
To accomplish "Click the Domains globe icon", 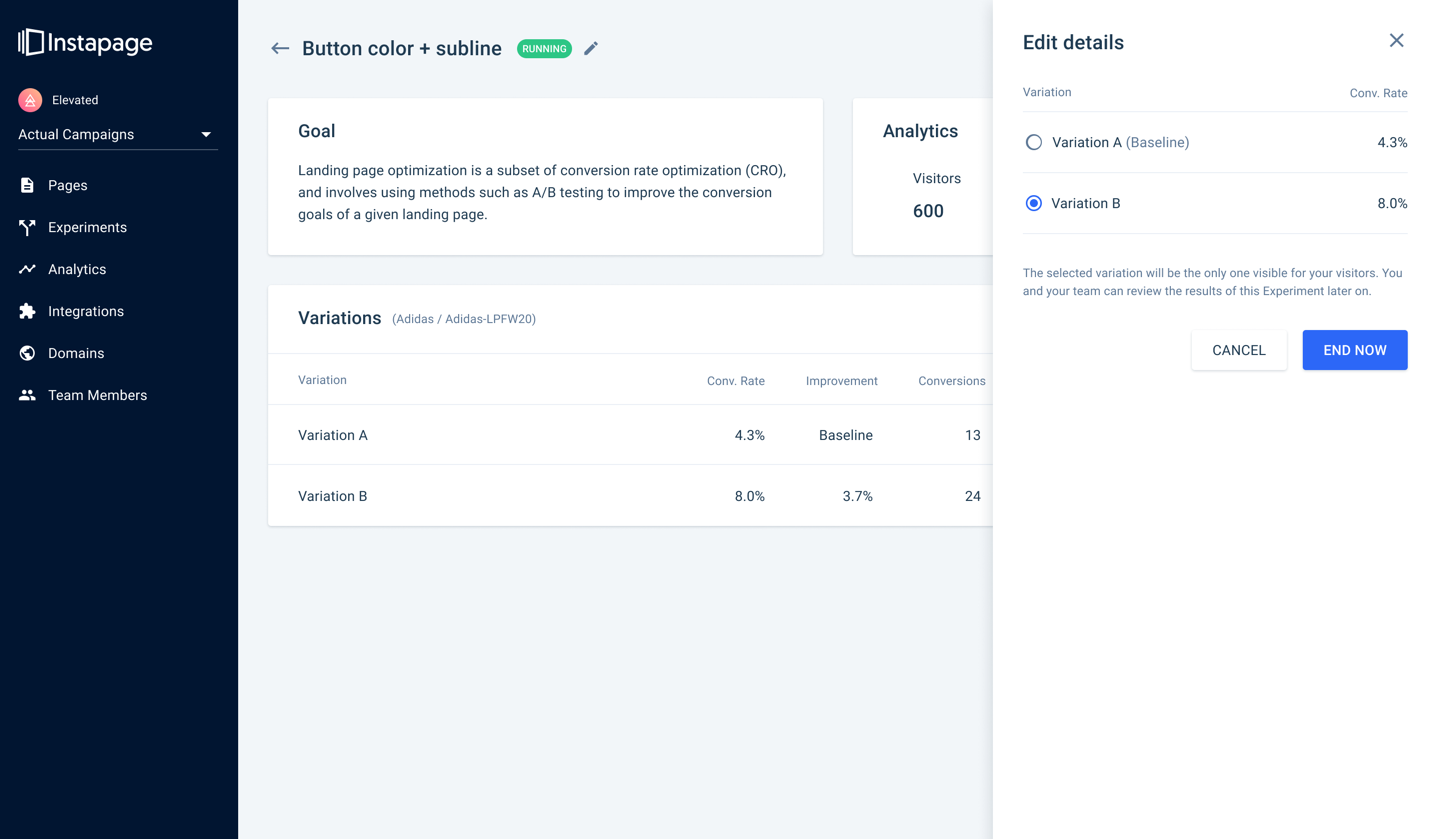I will 27,353.
